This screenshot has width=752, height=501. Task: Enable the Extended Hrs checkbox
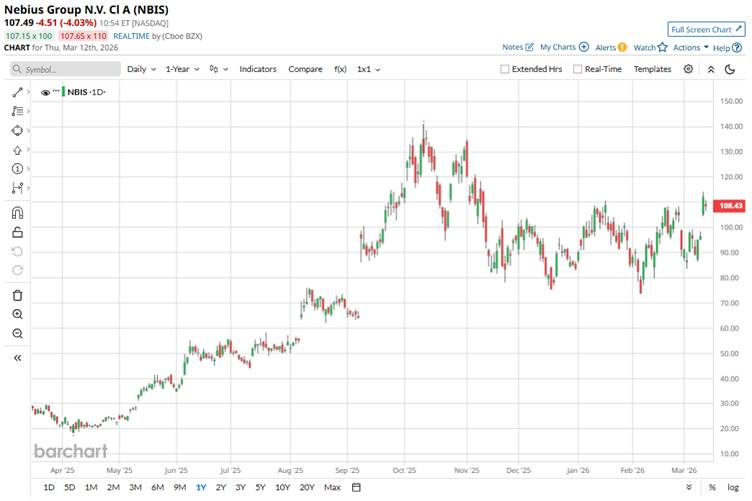[505, 69]
